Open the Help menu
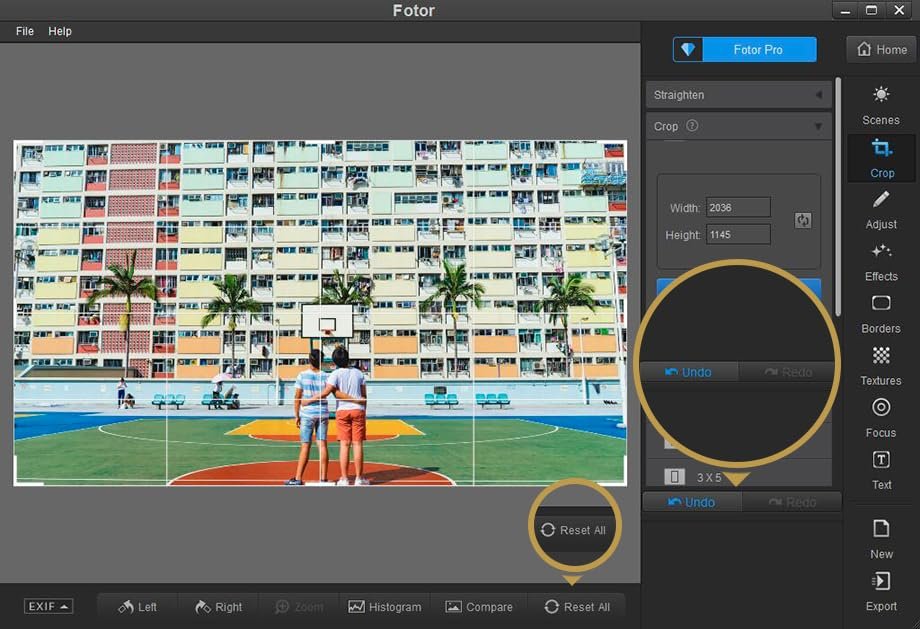The width and height of the screenshot is (920, 629). (60, 31)
